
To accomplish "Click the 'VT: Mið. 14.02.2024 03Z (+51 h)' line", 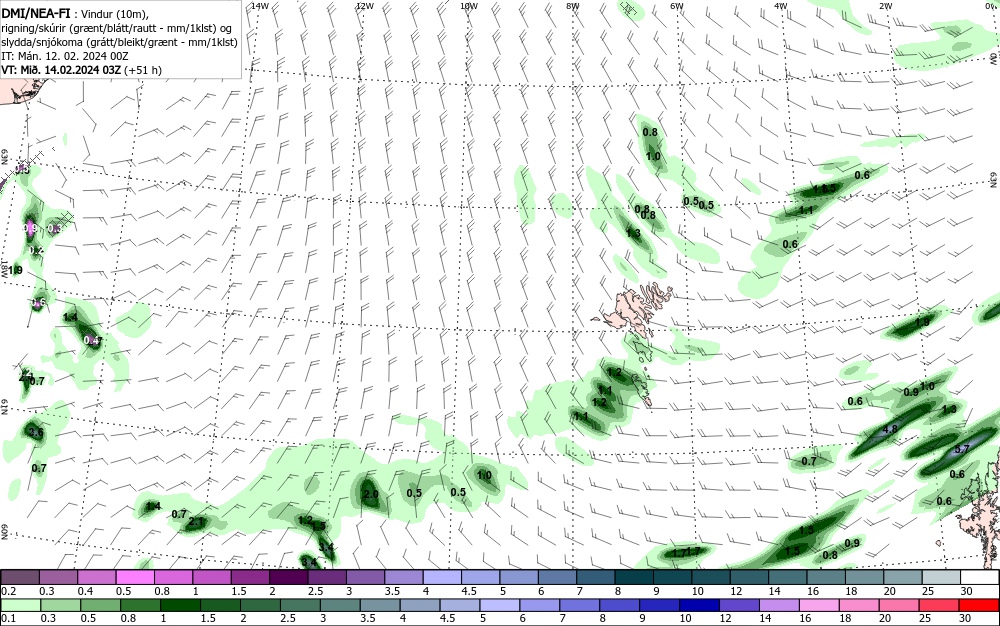I will (82, 70).
